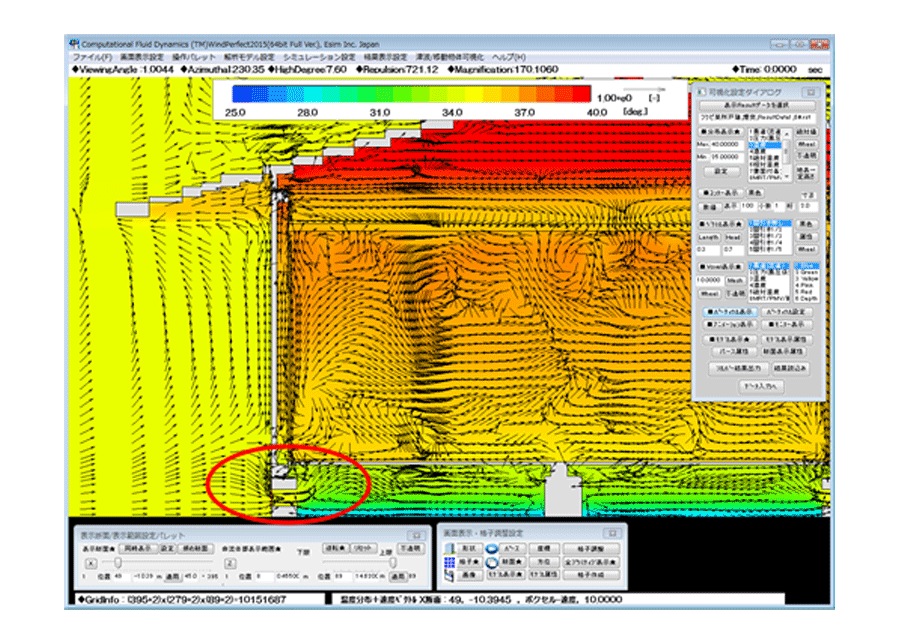Click the blue ring perspective icon
This screenshot has width=900, height=641.
pos(491,549)
